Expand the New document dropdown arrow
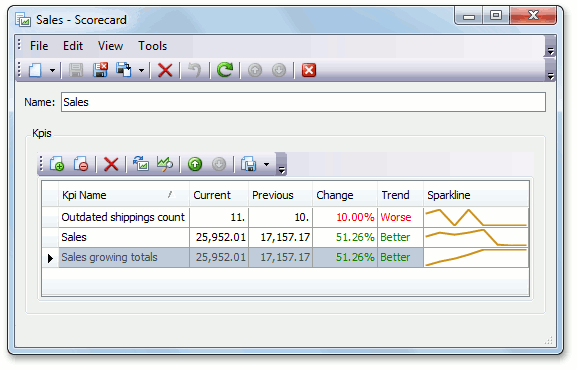Screen dimensions: 577x370 click(52, 70)
